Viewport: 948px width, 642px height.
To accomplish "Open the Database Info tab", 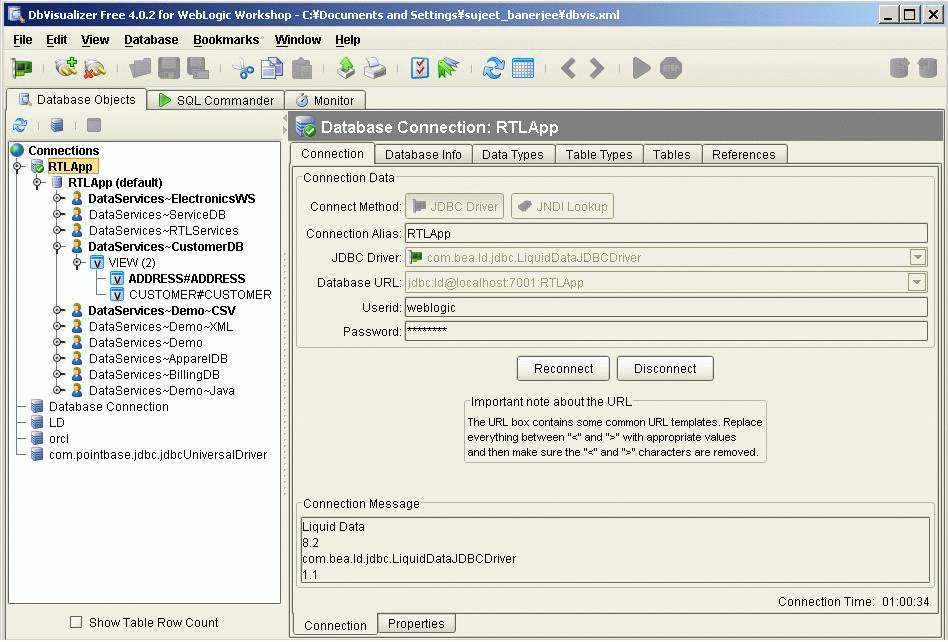I will [423, 155].
